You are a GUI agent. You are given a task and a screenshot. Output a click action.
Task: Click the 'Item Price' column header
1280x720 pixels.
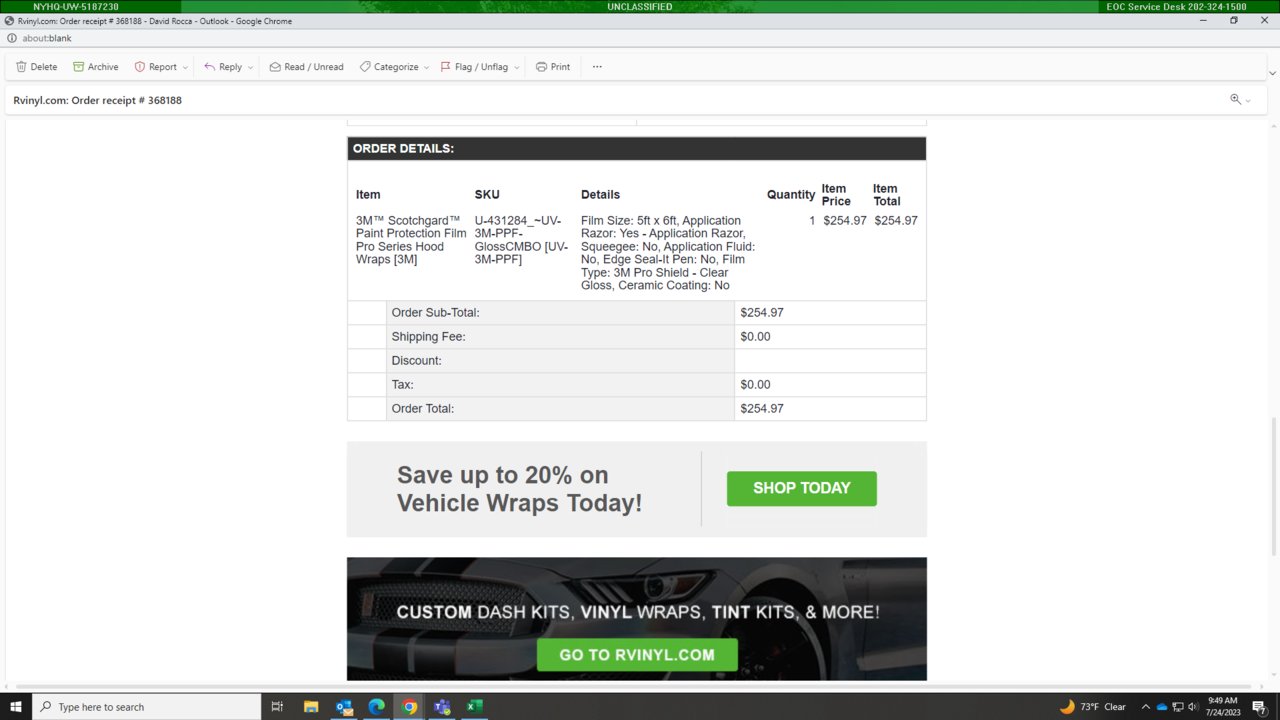[x=836, y=195]
